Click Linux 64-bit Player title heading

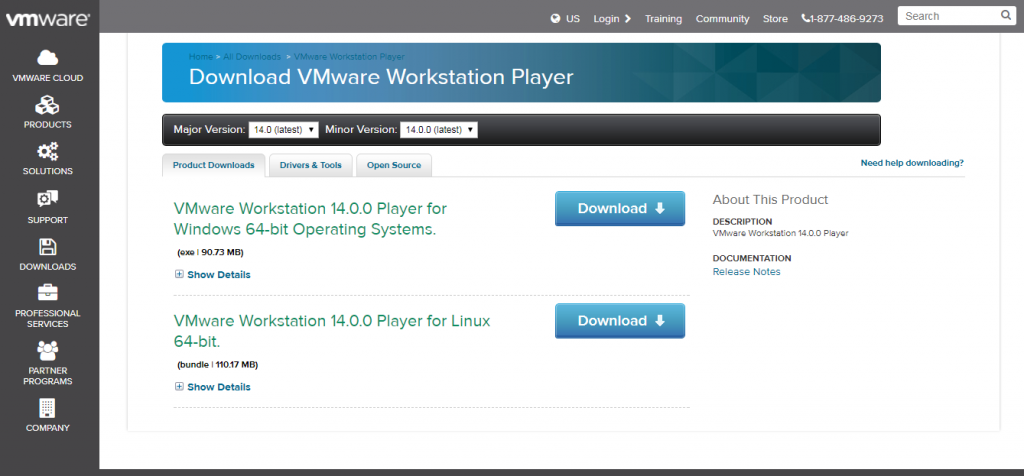click(x=332, y=331)
